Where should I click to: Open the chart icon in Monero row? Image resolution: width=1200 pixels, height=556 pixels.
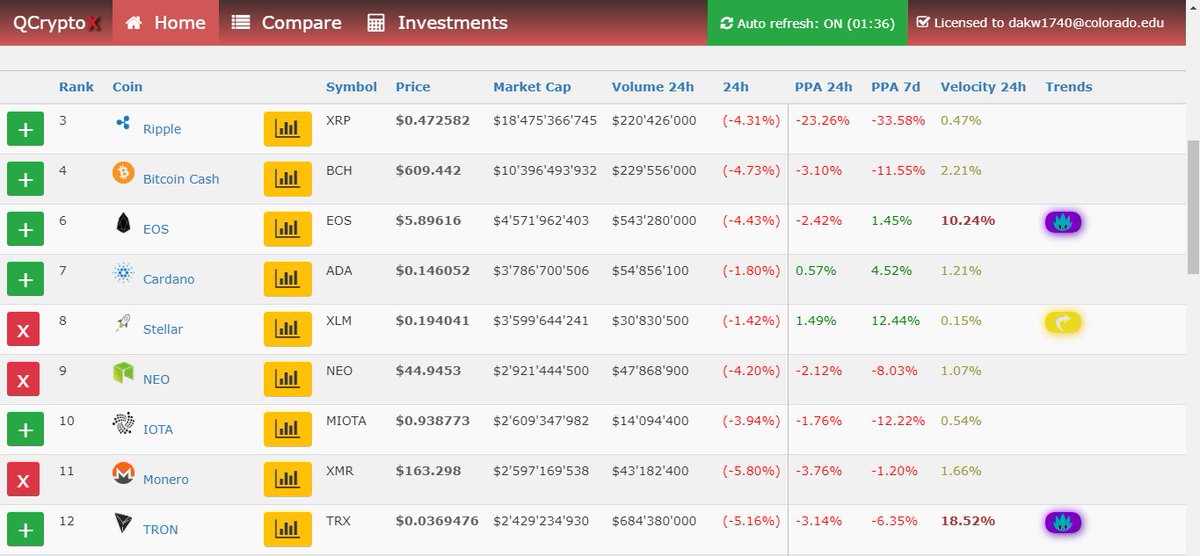[286, 479]
